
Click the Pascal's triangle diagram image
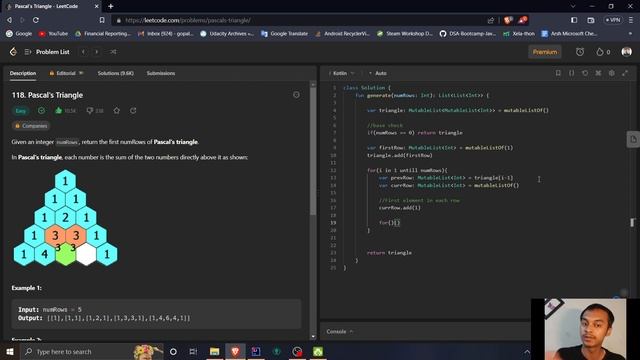(x=65, y=218)
